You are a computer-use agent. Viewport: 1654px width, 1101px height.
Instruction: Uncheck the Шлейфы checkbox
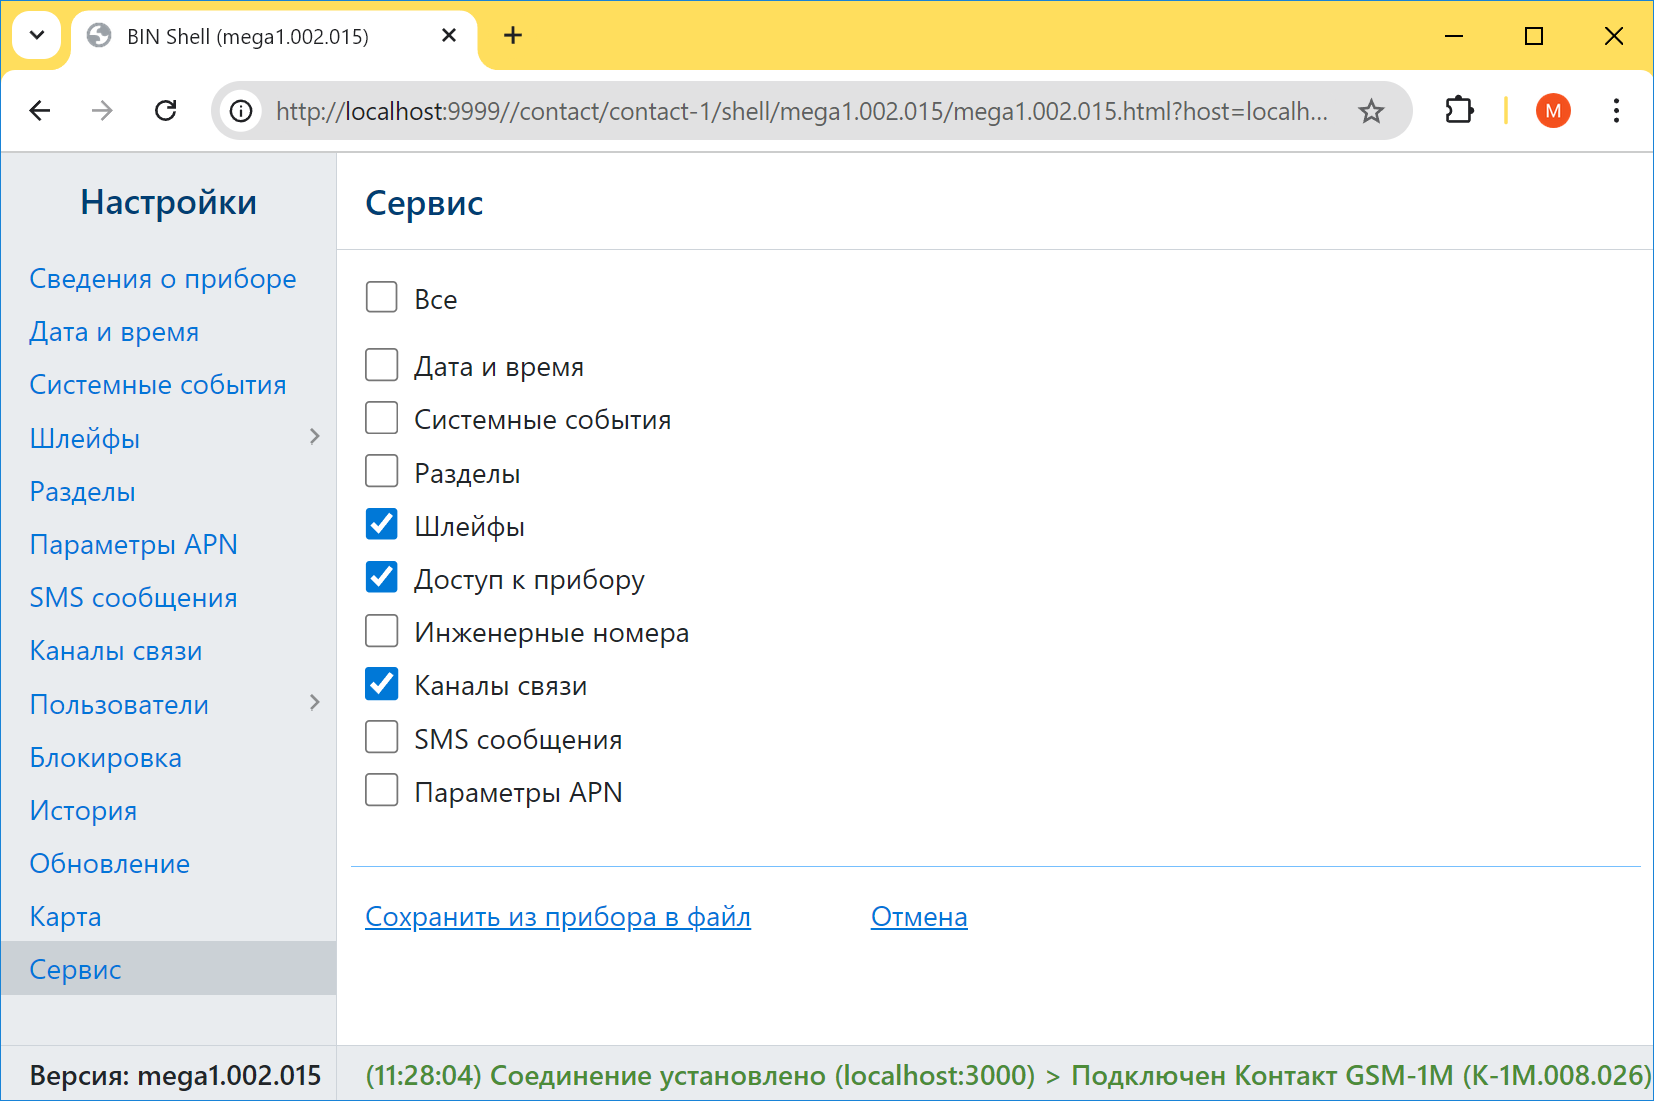382,524
